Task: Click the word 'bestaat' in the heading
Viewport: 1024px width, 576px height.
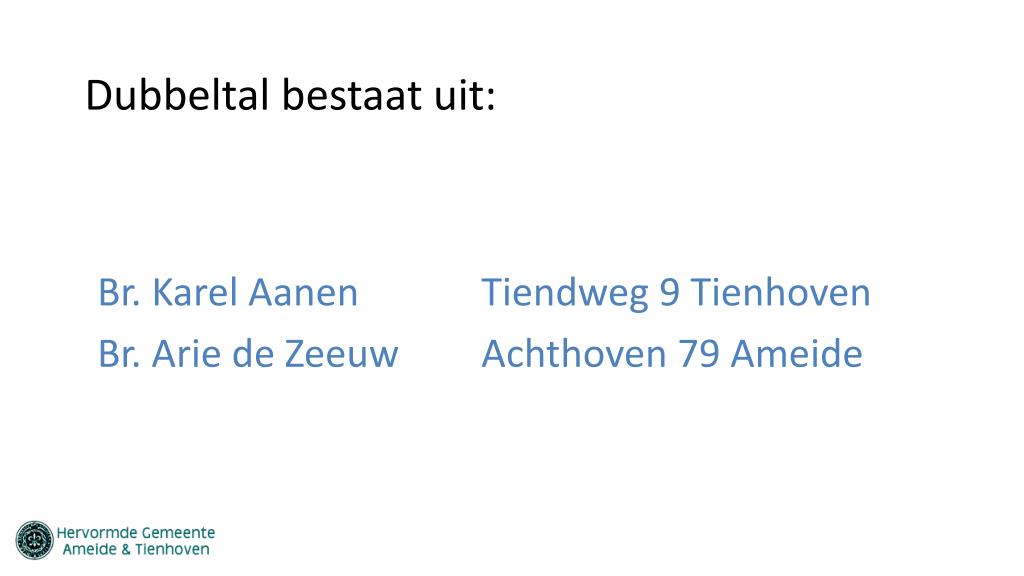Action: [x=352, y=95]
